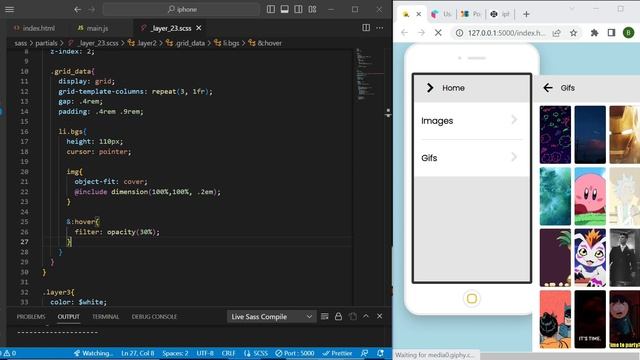
Task: Bookmark this page with the star
Action: (x=573, y=33)
